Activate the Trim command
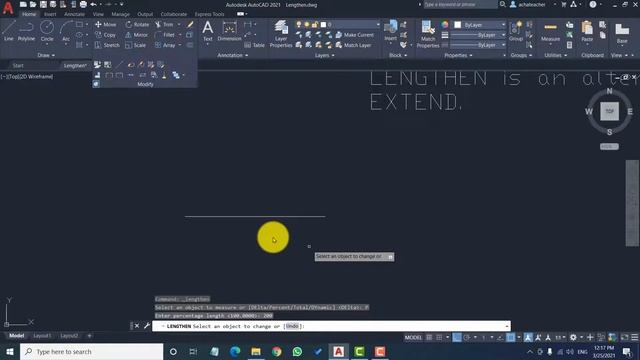This screenshot has height=360, width=640. point(164,24)
